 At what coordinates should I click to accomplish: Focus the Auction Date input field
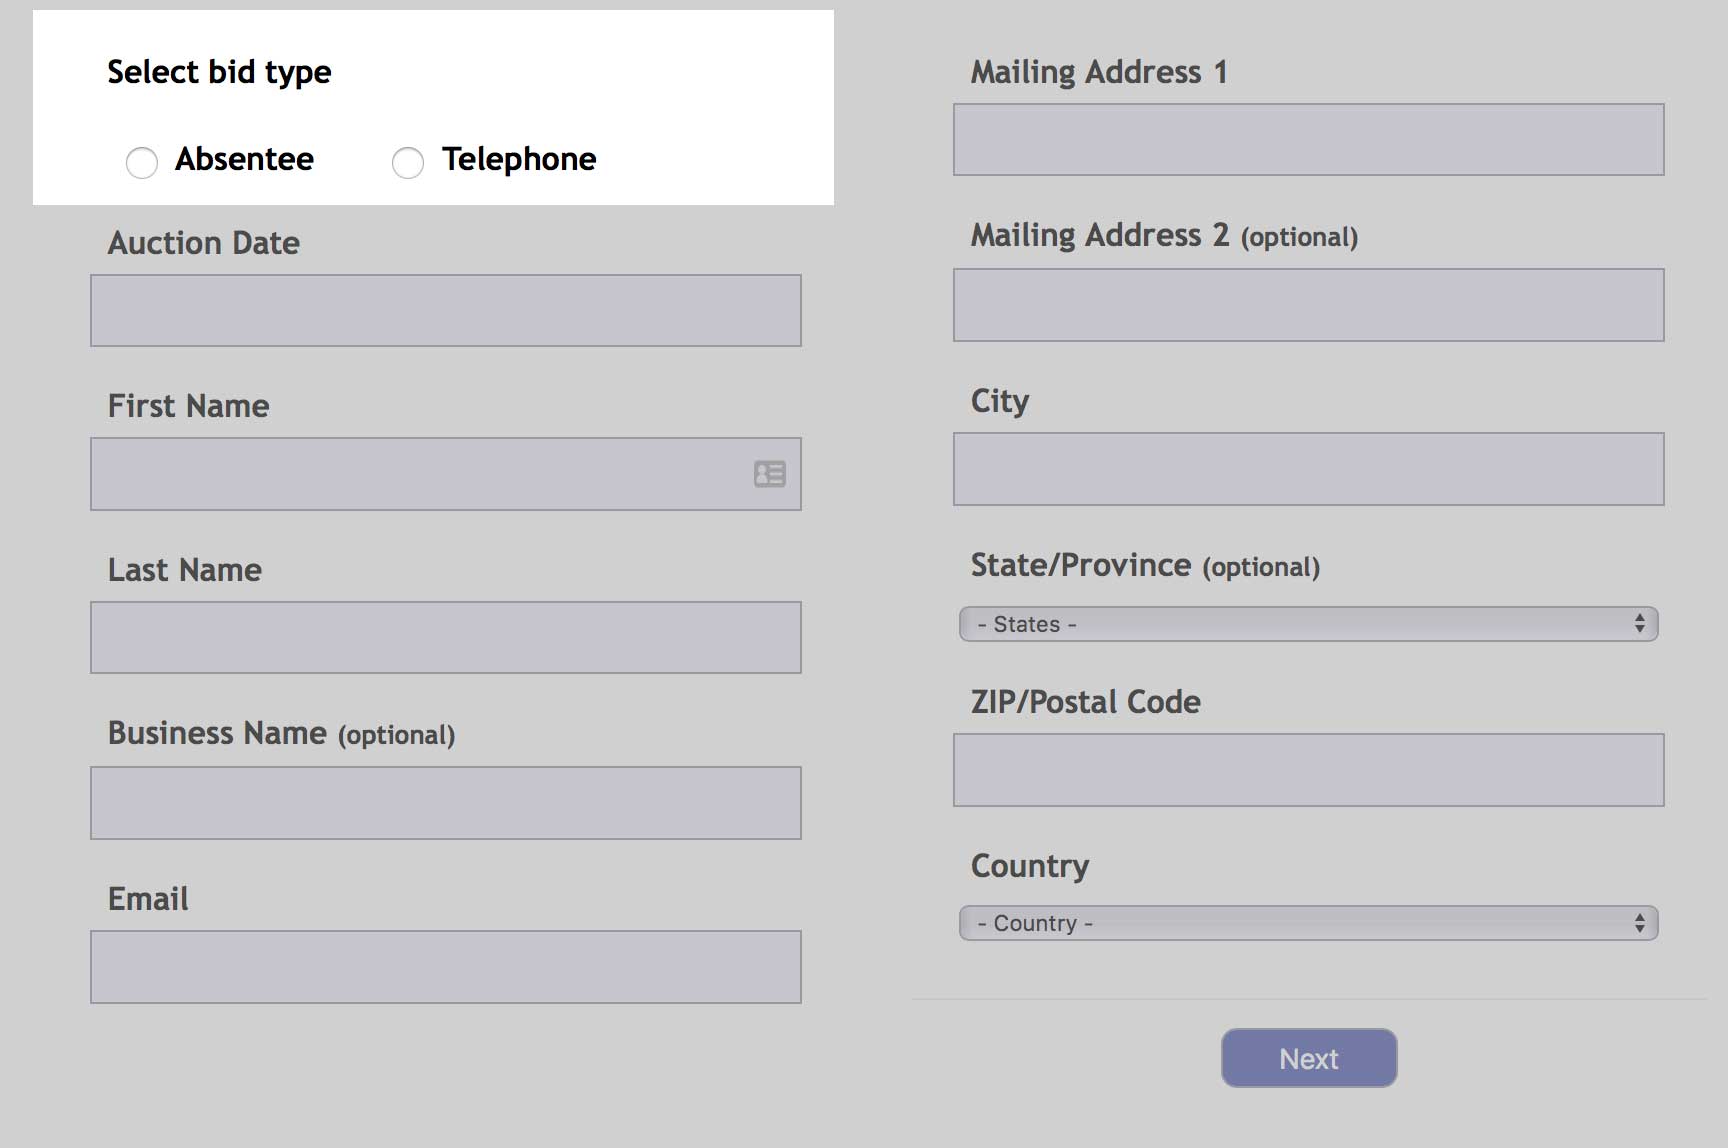coord(446,311)
